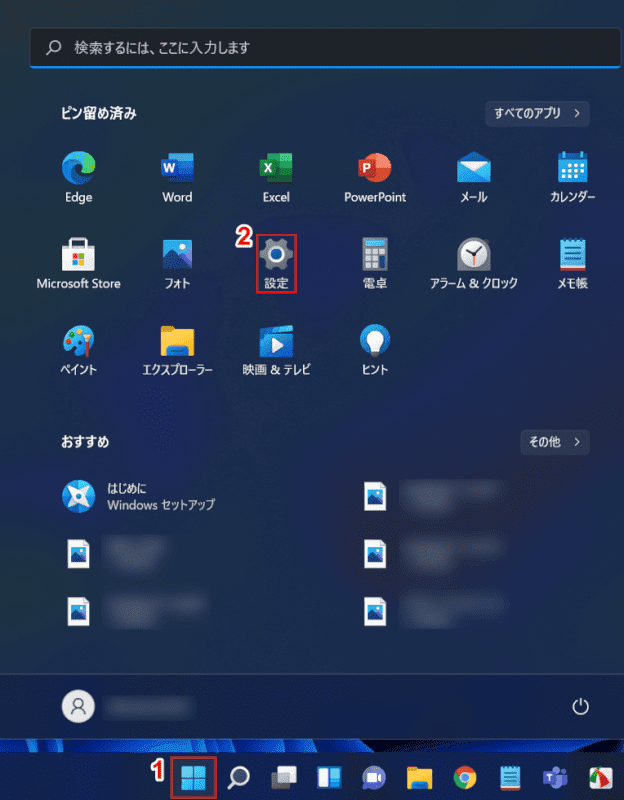Open はじめに Windows セットアップ
Screen dimensions: 624x800
point(140,496)
